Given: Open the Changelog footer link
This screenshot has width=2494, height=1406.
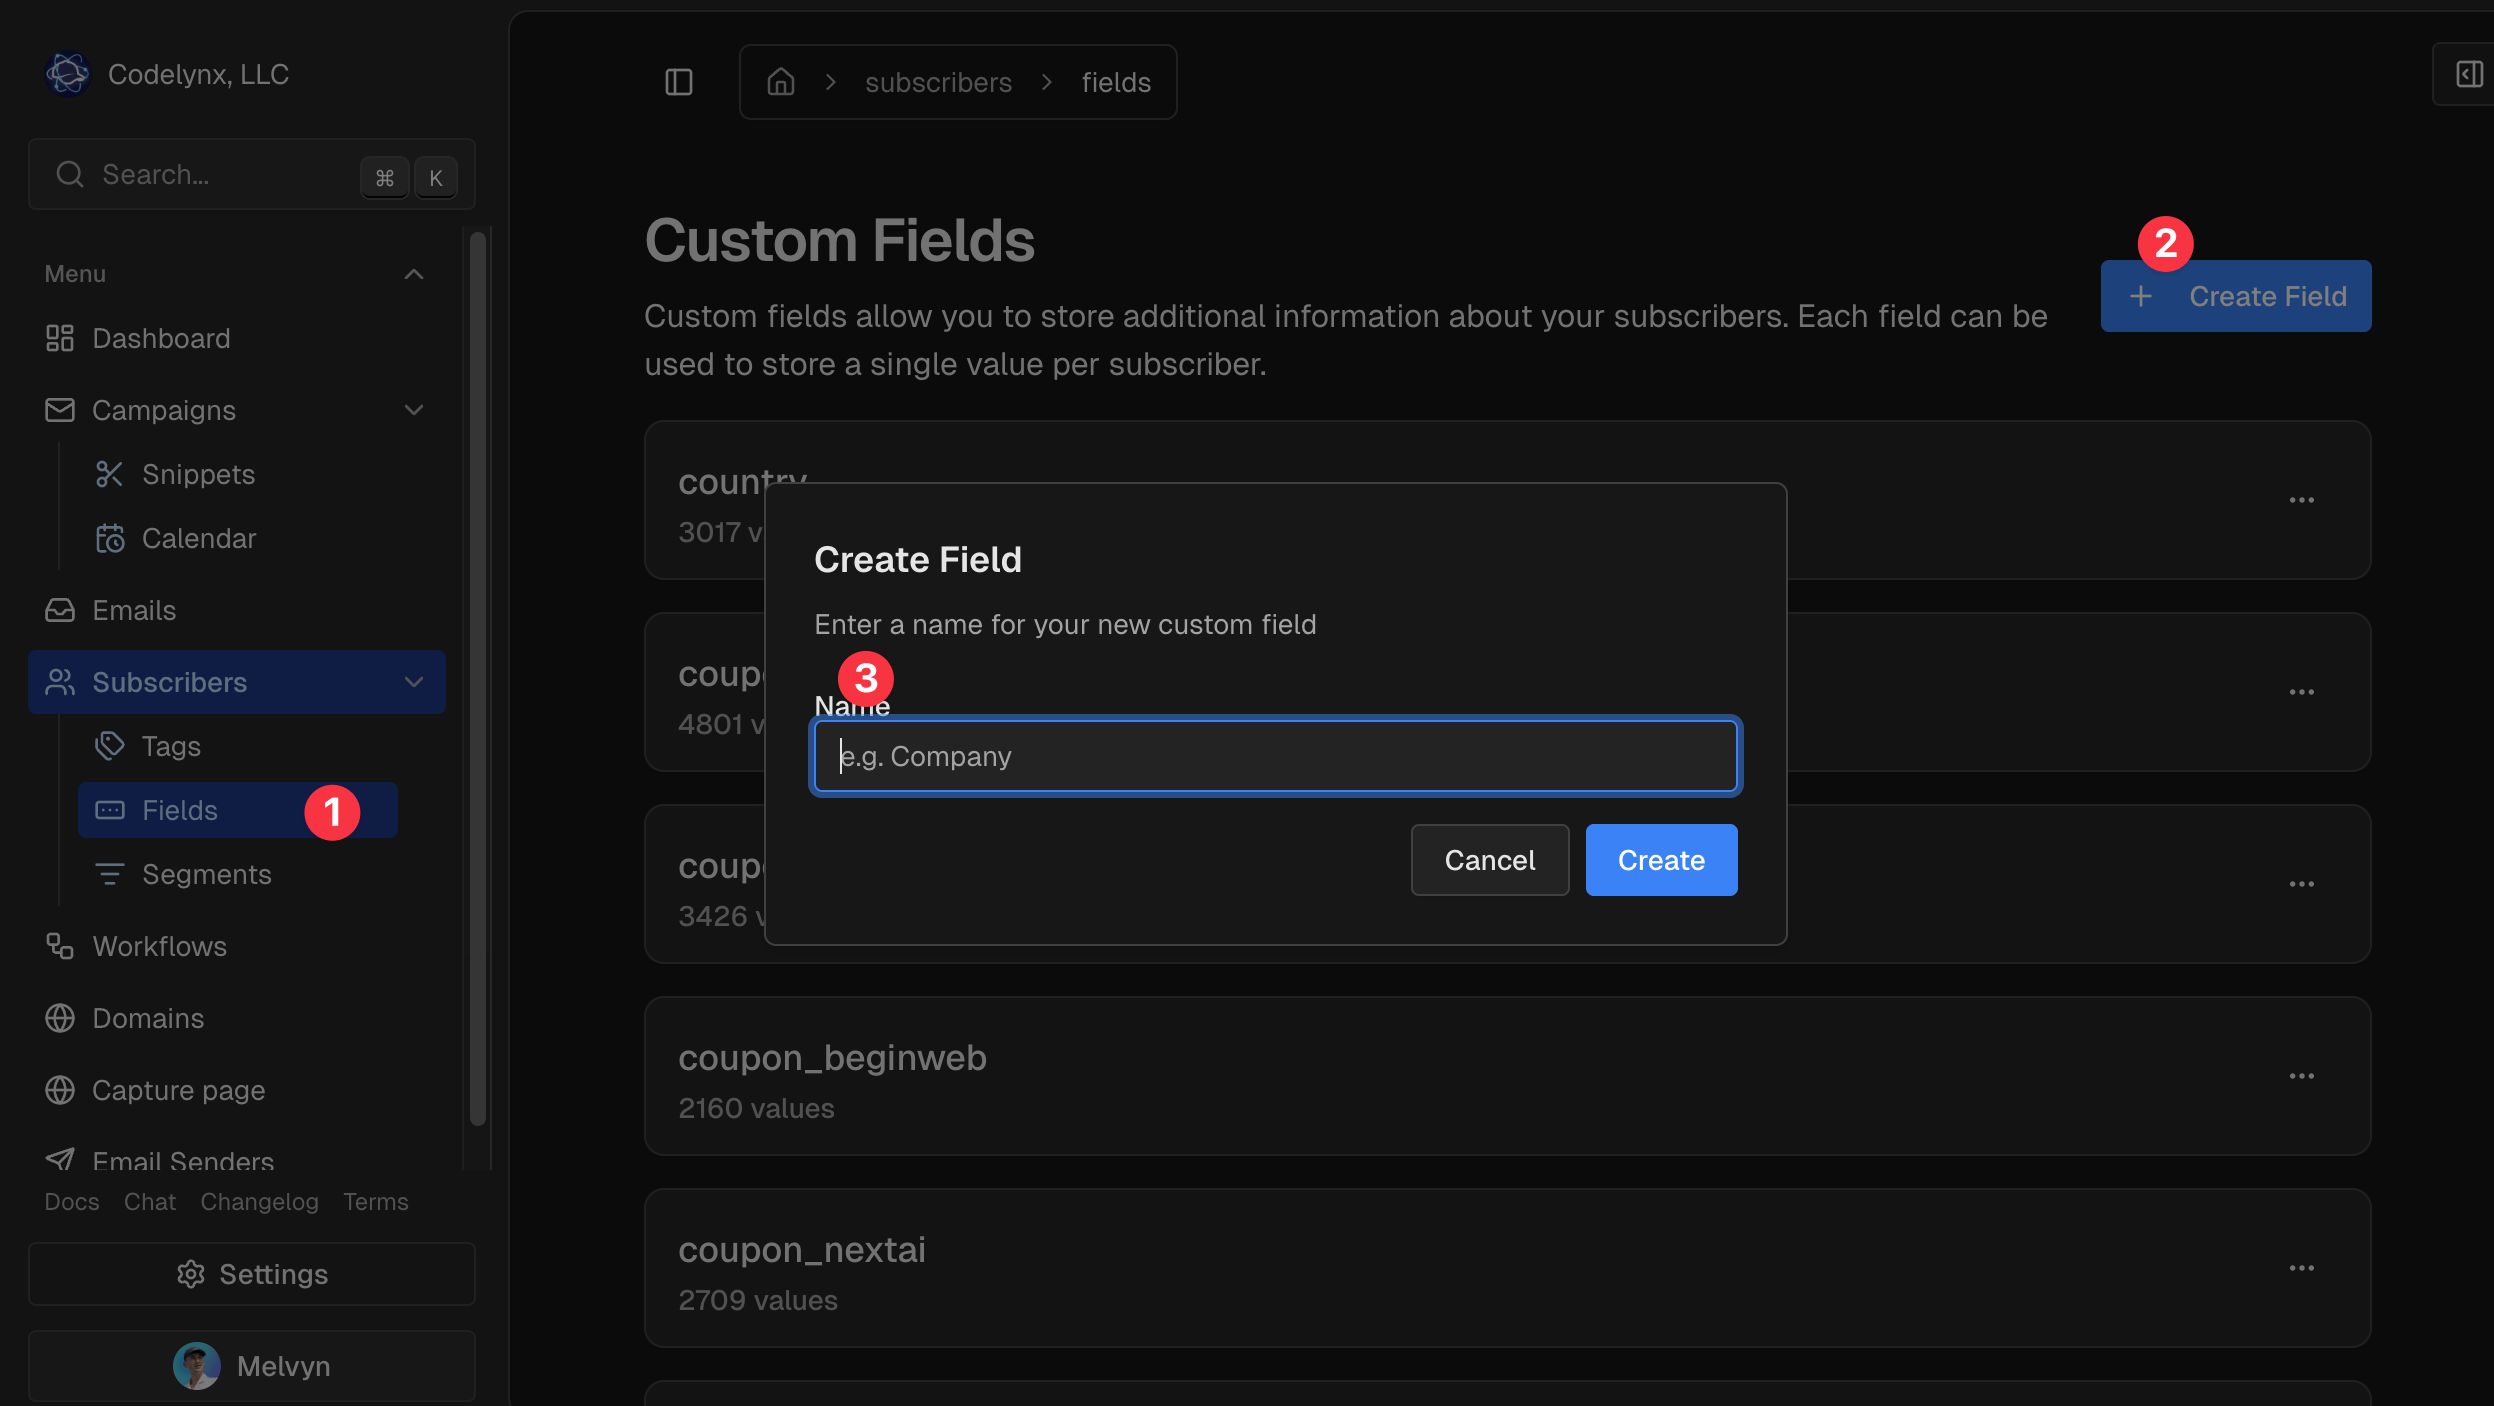Looking at the screenshot, I should click(259, 1202).
